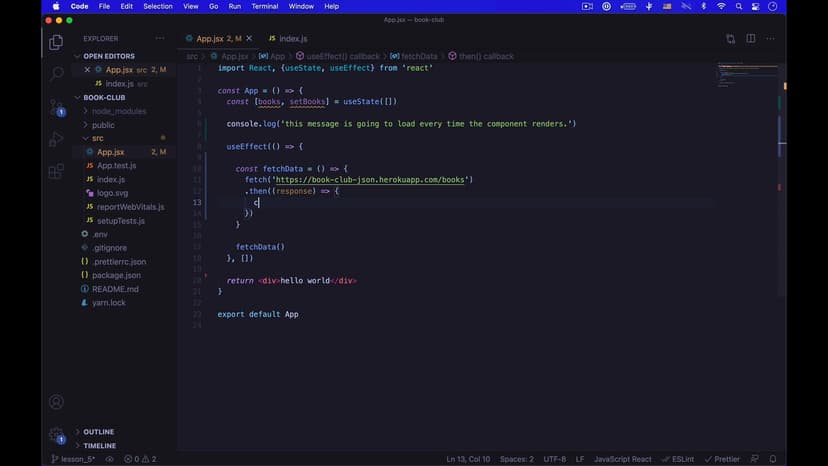Viewport: 828px width, 466px height.
Task: Click the Prettier status bar button
Action: click(x=723, y=459)
